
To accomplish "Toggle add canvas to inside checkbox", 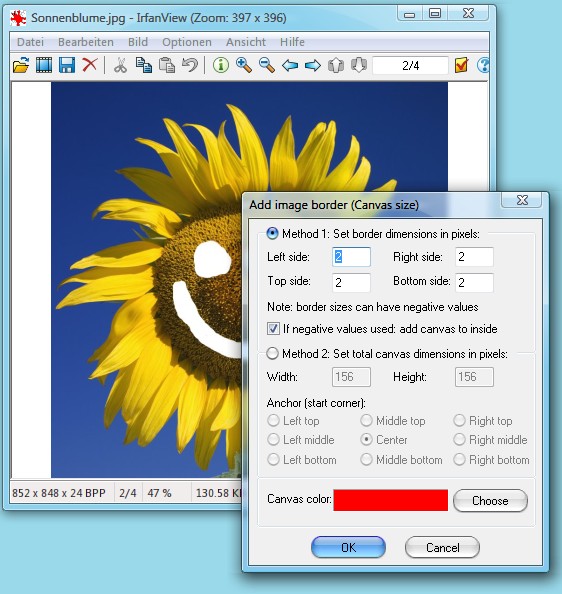I will (x=273, y=328).
